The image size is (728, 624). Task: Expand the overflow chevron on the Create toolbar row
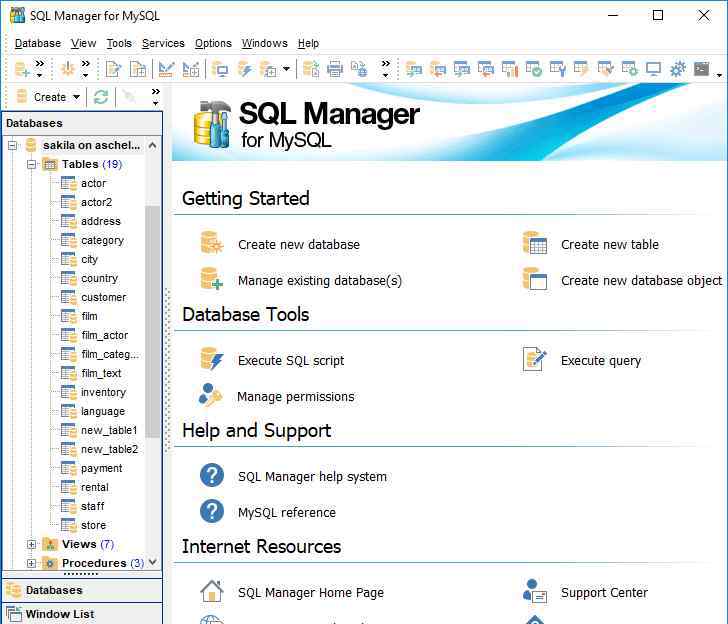(x=156, y=97)
